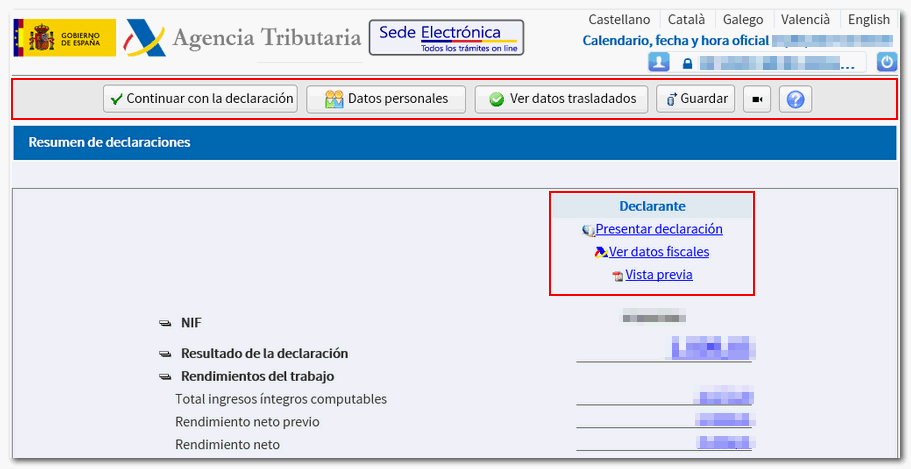Click Ver datos trasladados button
The height and width of the screenshot is (469, 911).
[x=561, y=99]
